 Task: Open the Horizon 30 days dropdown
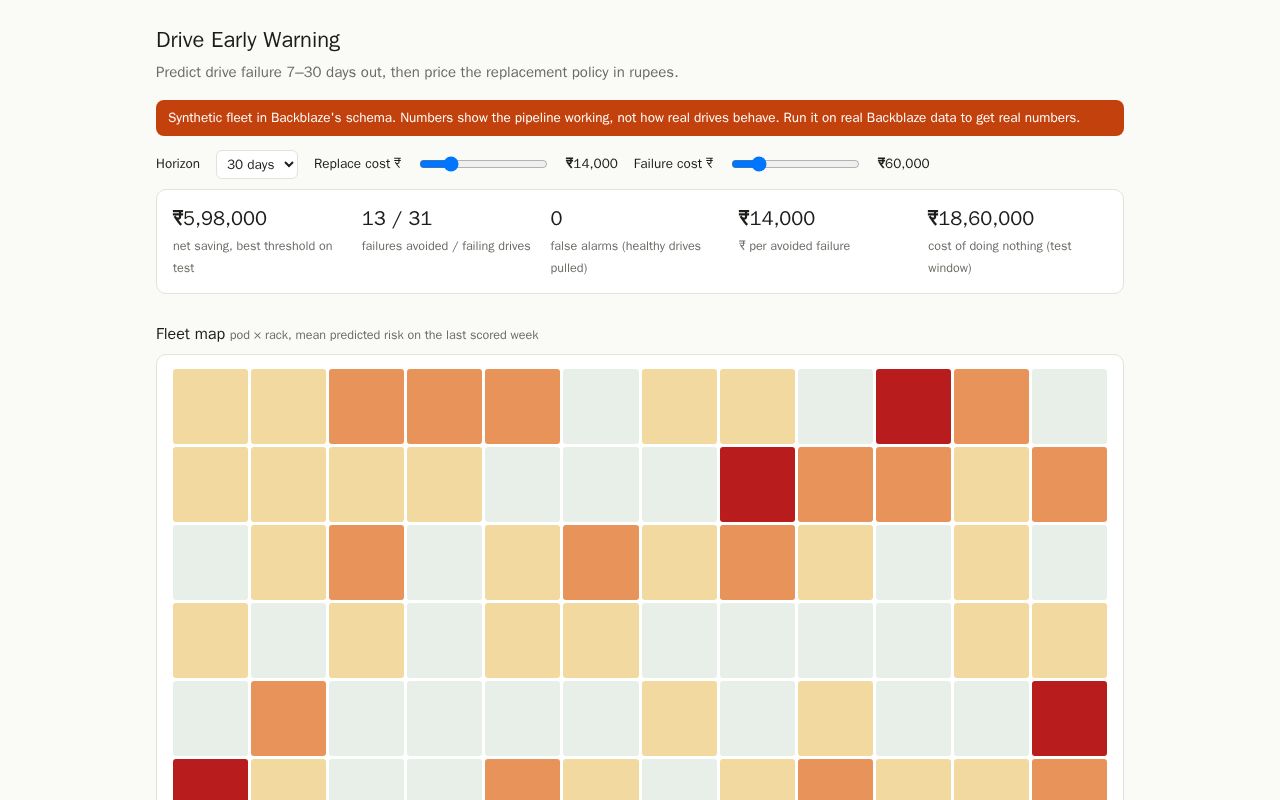pos(257,164)
